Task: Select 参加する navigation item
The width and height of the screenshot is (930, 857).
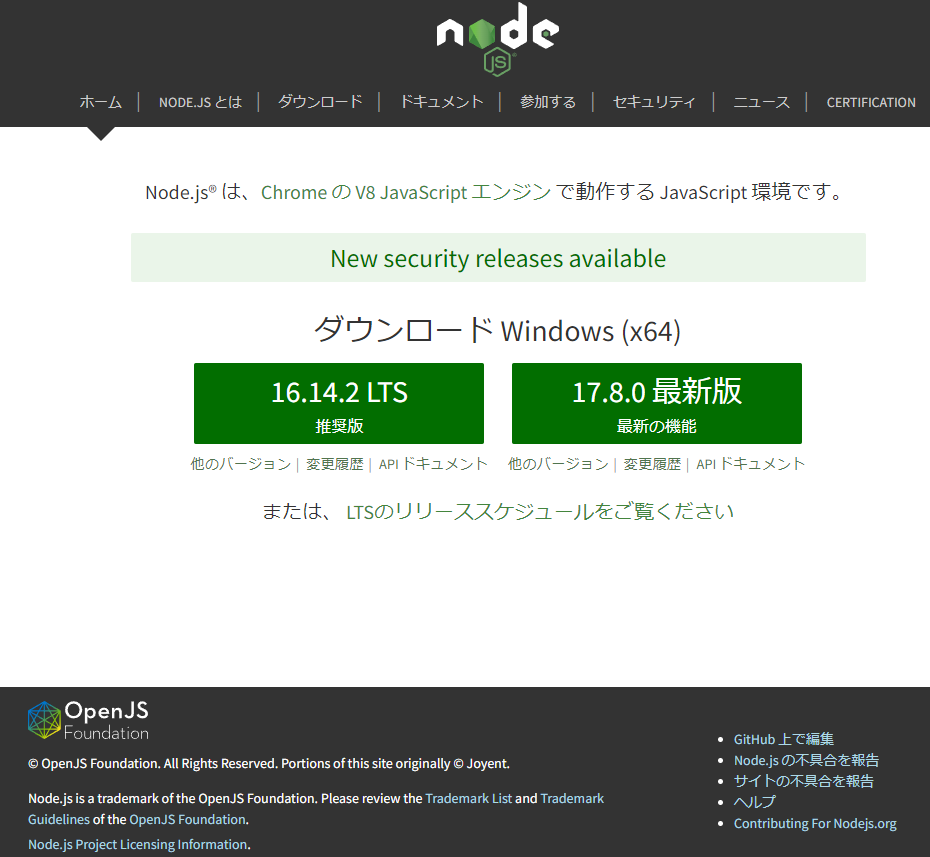Action: coord(548,102)
